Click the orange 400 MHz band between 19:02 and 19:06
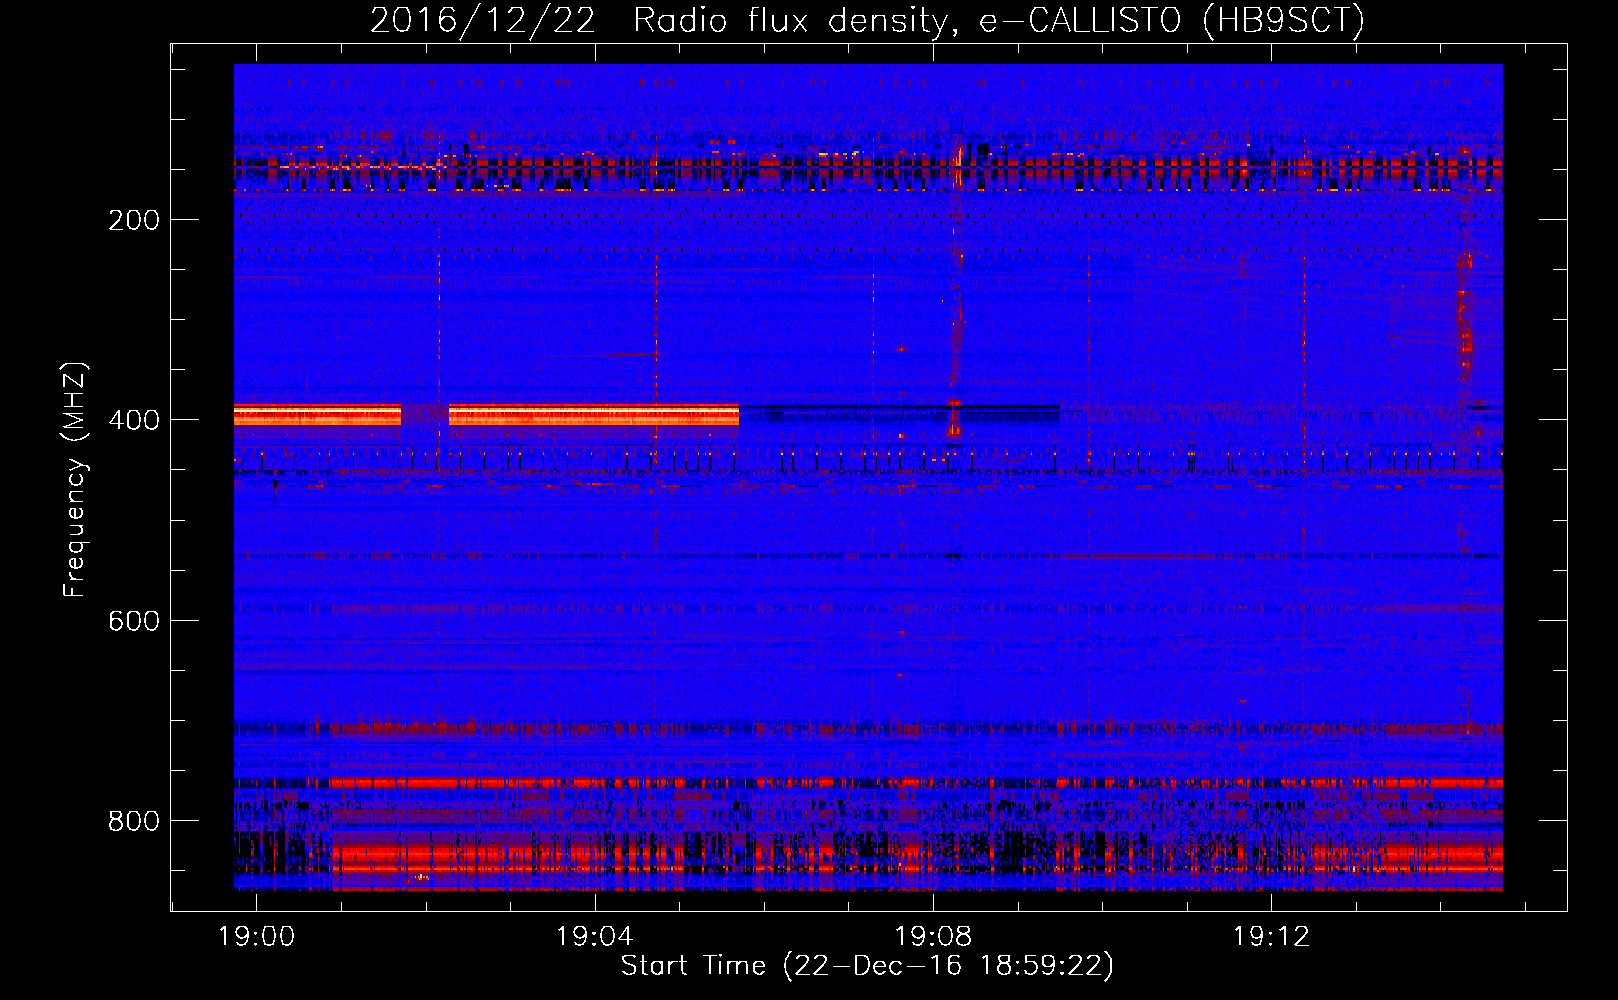This screenshot has width=1618, height=1000. (x=594, y=415)
